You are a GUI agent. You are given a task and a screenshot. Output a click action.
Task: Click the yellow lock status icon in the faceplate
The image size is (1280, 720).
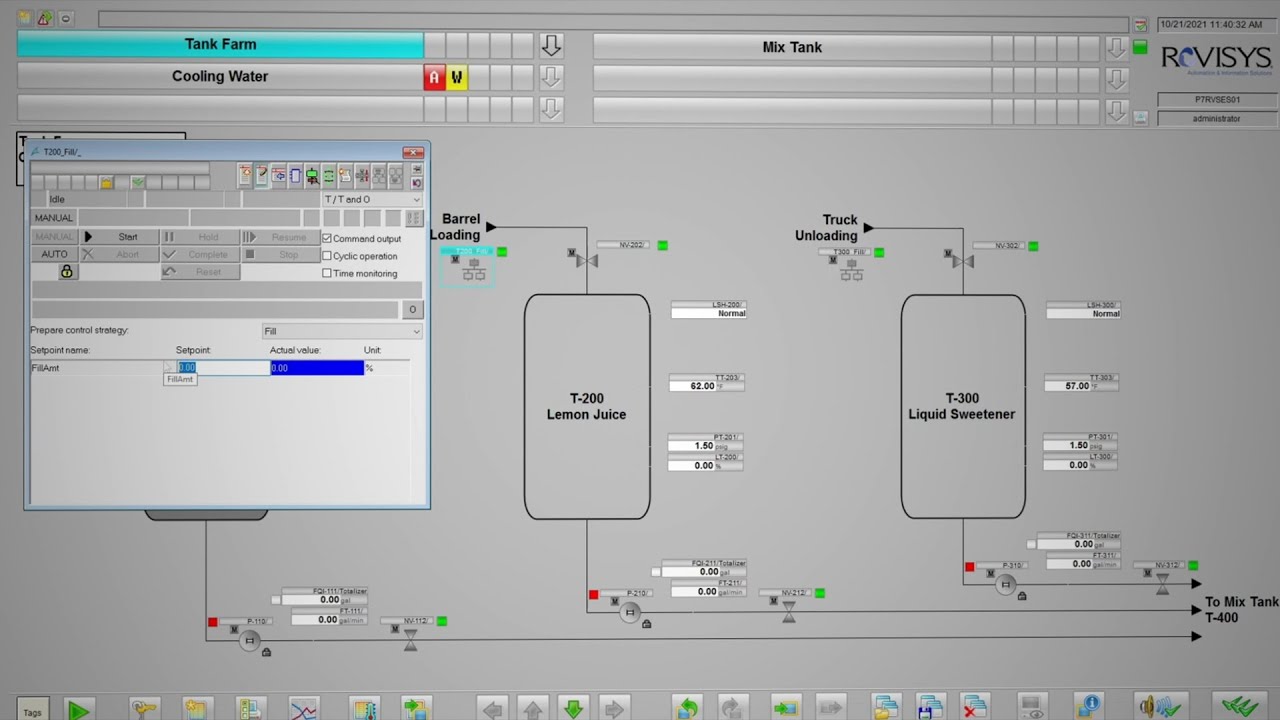[106, 182]
